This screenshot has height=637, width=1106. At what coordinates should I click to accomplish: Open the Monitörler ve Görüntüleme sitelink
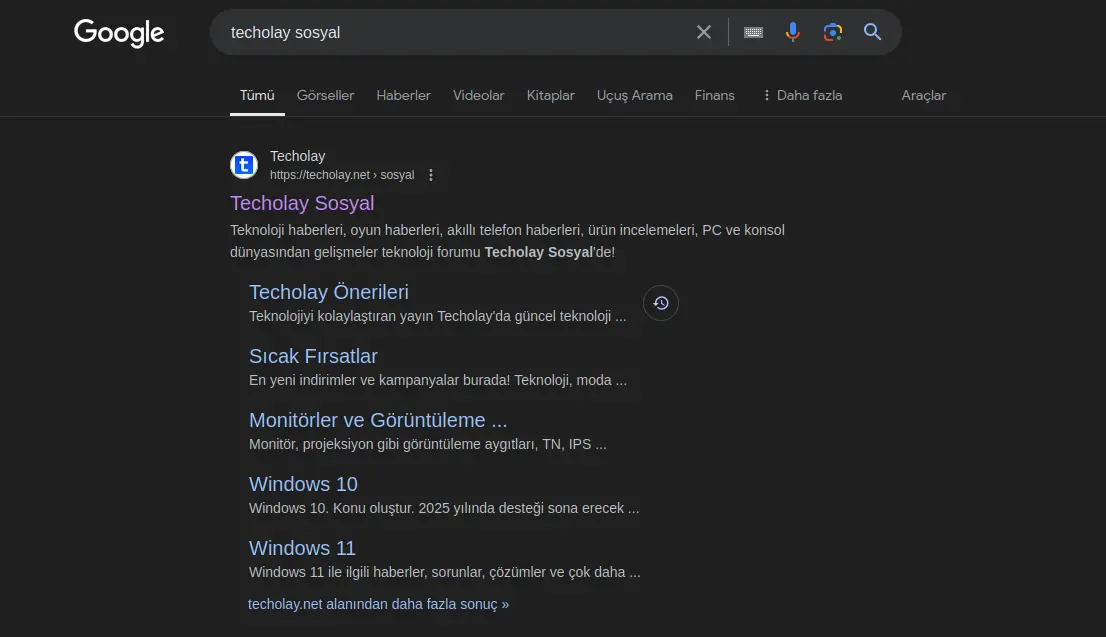378,420
